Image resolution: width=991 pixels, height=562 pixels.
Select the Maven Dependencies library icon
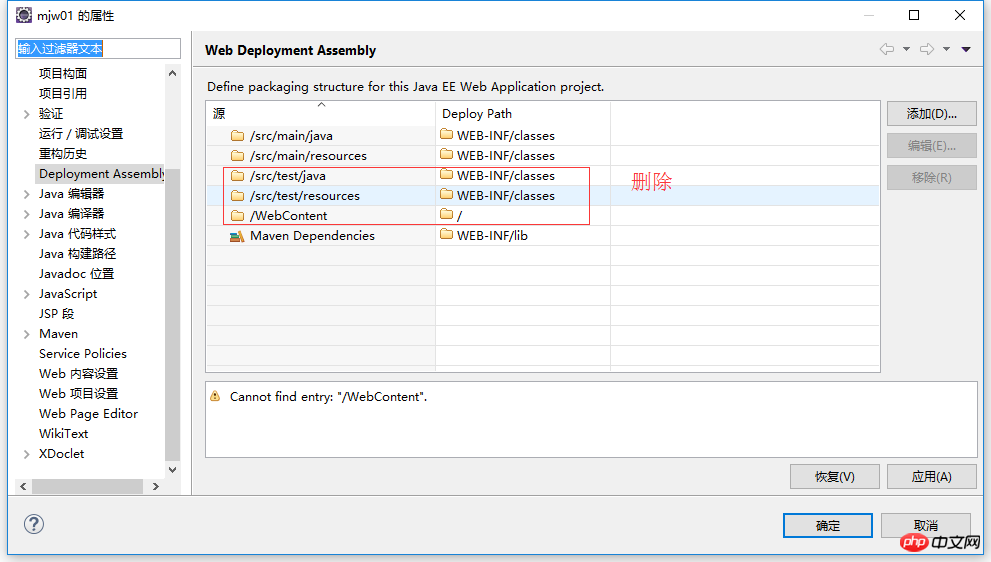237,236
